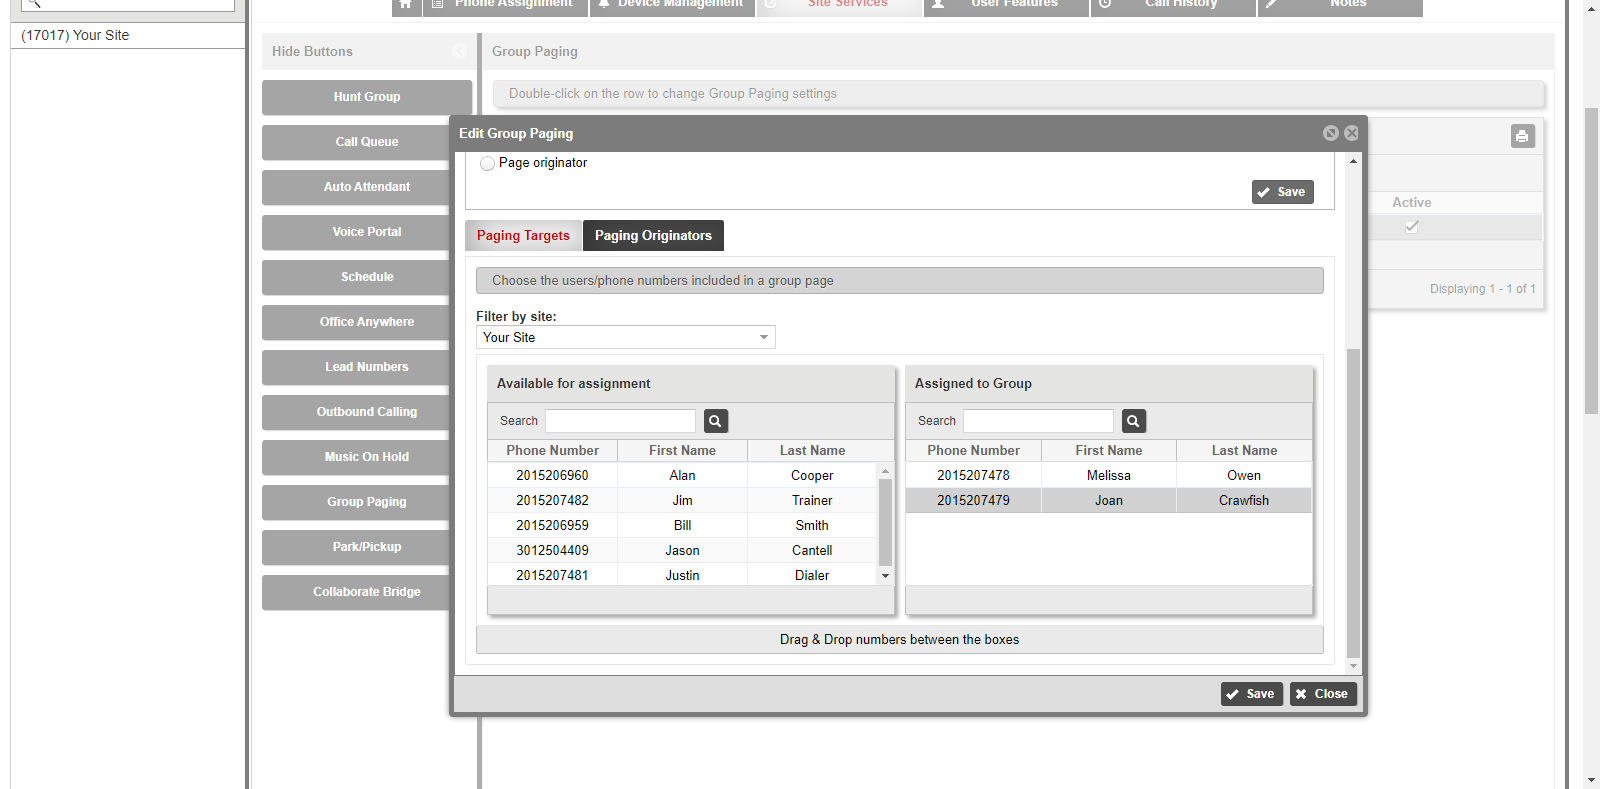This screenshot has height=789, width=1600.
Task: Collapse the Hide Buttons sidebar arrow
Action: click(x=459, y=51)
